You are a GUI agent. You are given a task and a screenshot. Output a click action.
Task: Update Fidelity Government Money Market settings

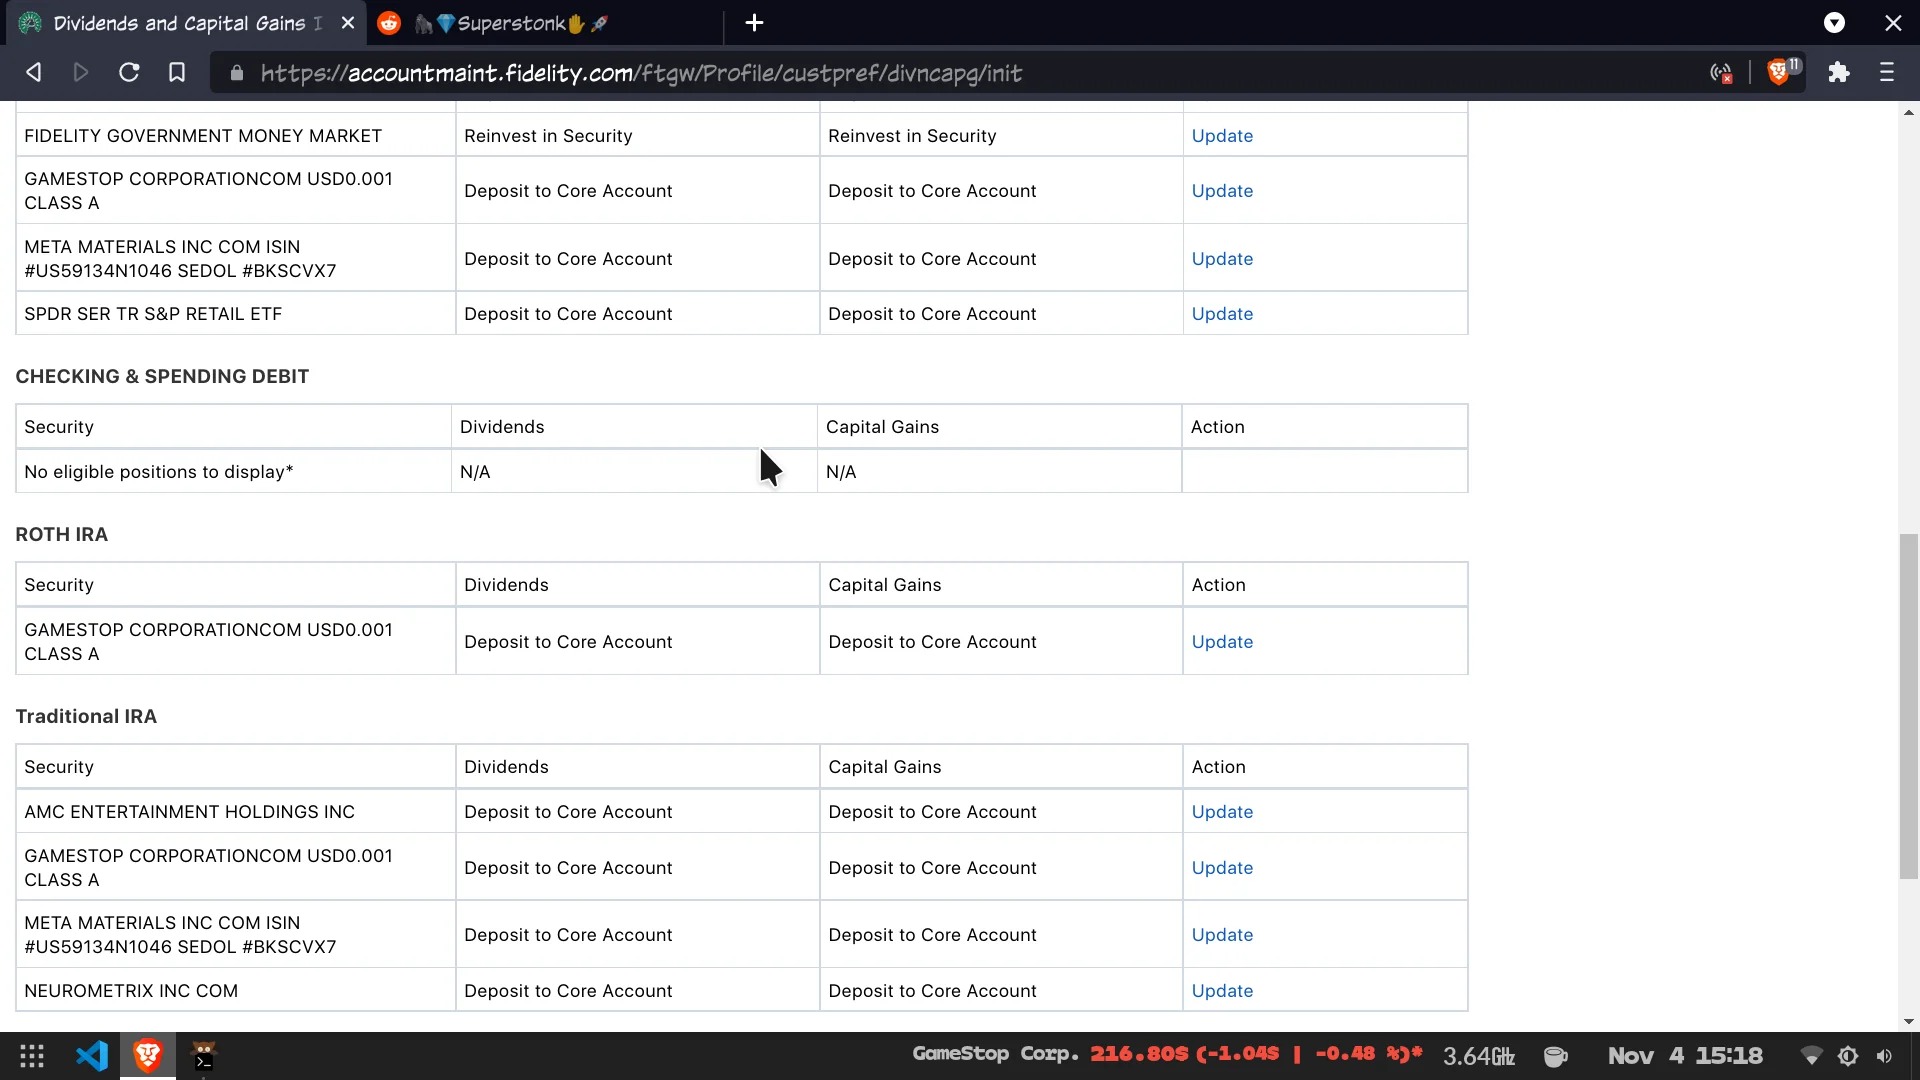(1222, 136)
